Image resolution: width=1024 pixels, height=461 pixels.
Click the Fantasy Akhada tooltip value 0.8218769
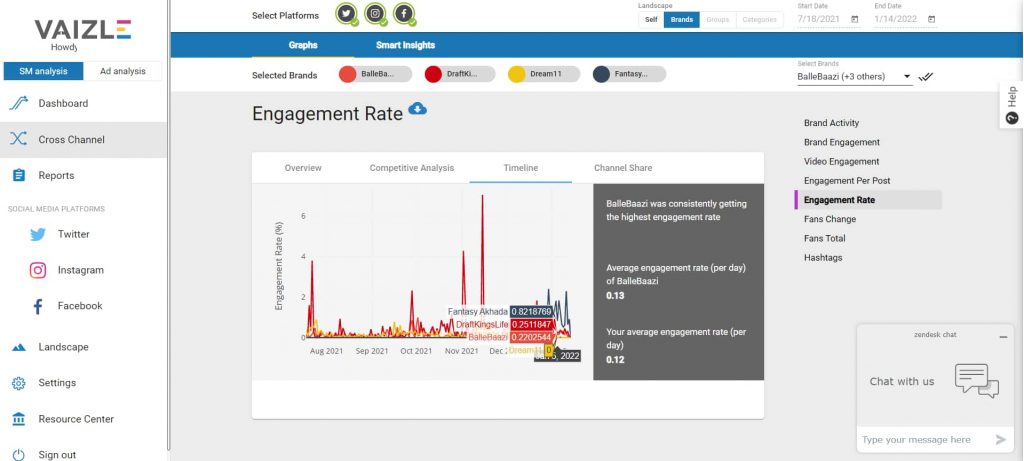tap(531, 311)
